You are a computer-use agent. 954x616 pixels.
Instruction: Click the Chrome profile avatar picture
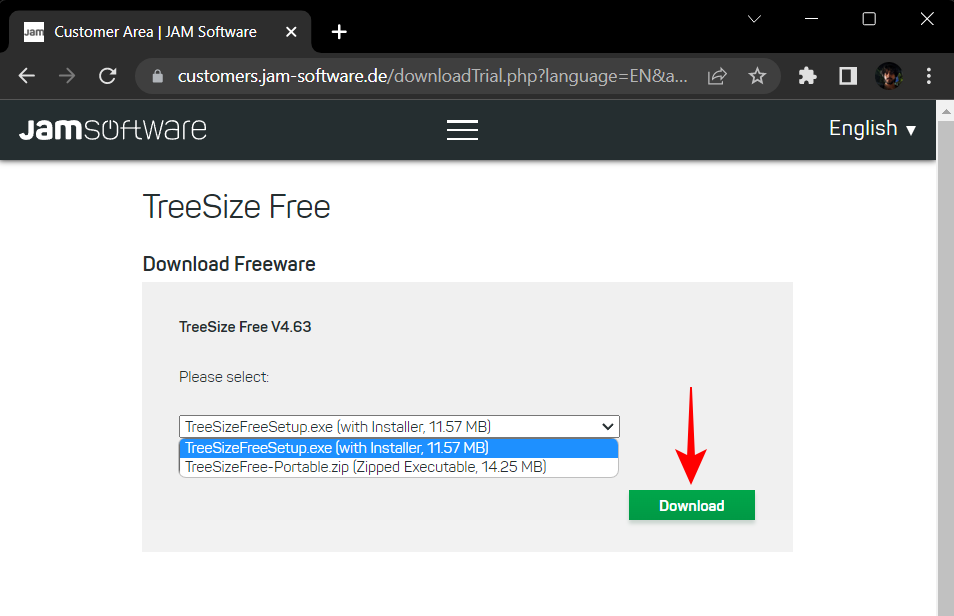click(x=889, y=75)
